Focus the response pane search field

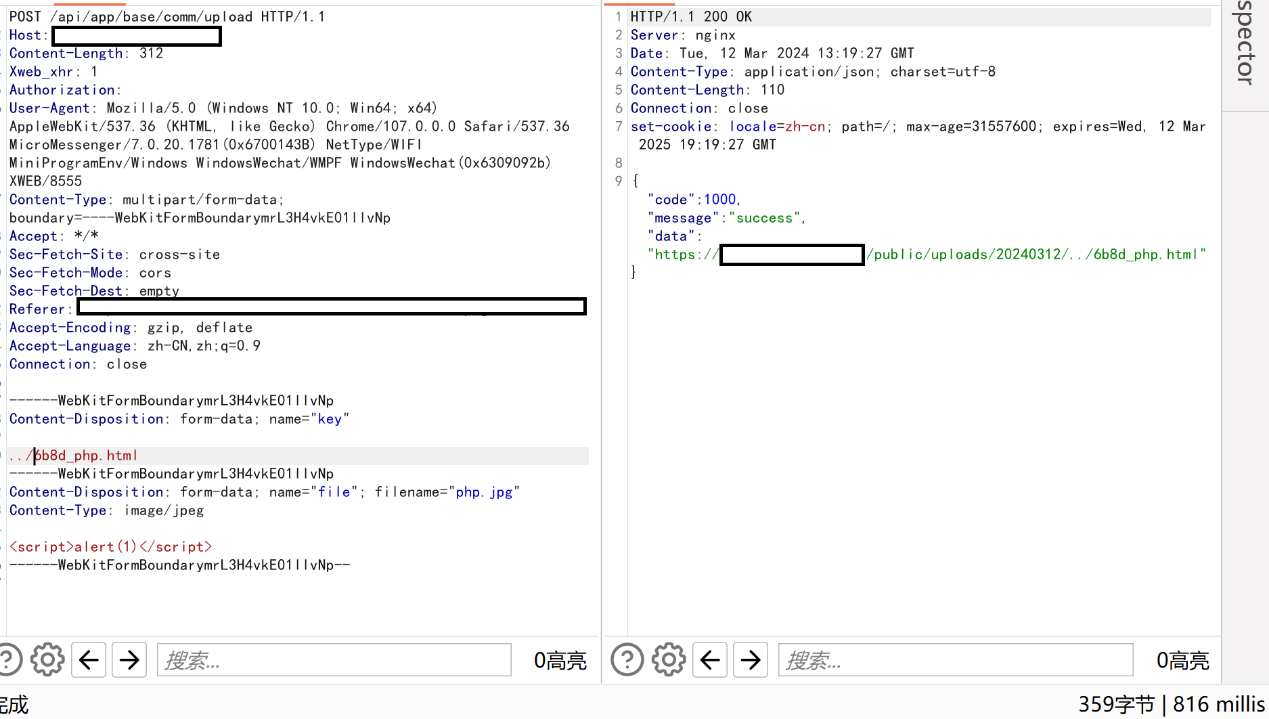point(955,660)
